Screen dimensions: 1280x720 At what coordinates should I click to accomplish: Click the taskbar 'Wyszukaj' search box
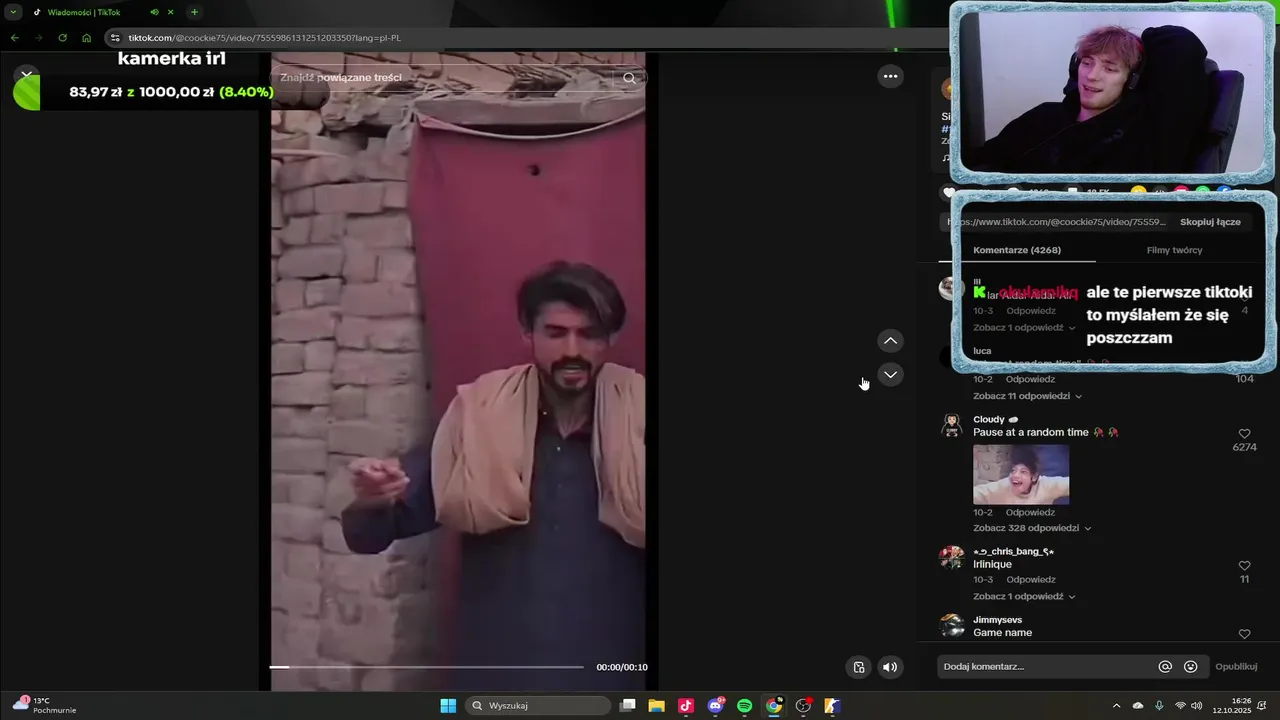539,706
